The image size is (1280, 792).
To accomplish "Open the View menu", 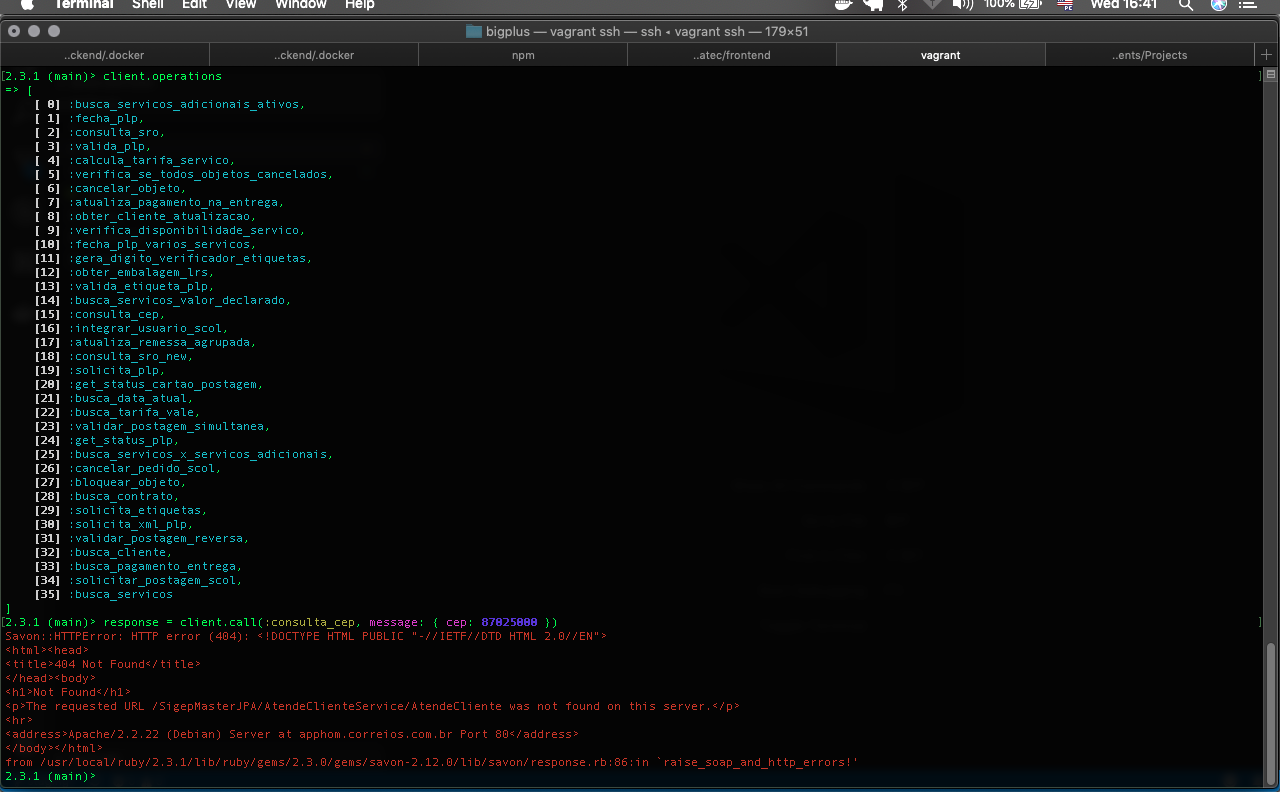I will click(240, 5).
